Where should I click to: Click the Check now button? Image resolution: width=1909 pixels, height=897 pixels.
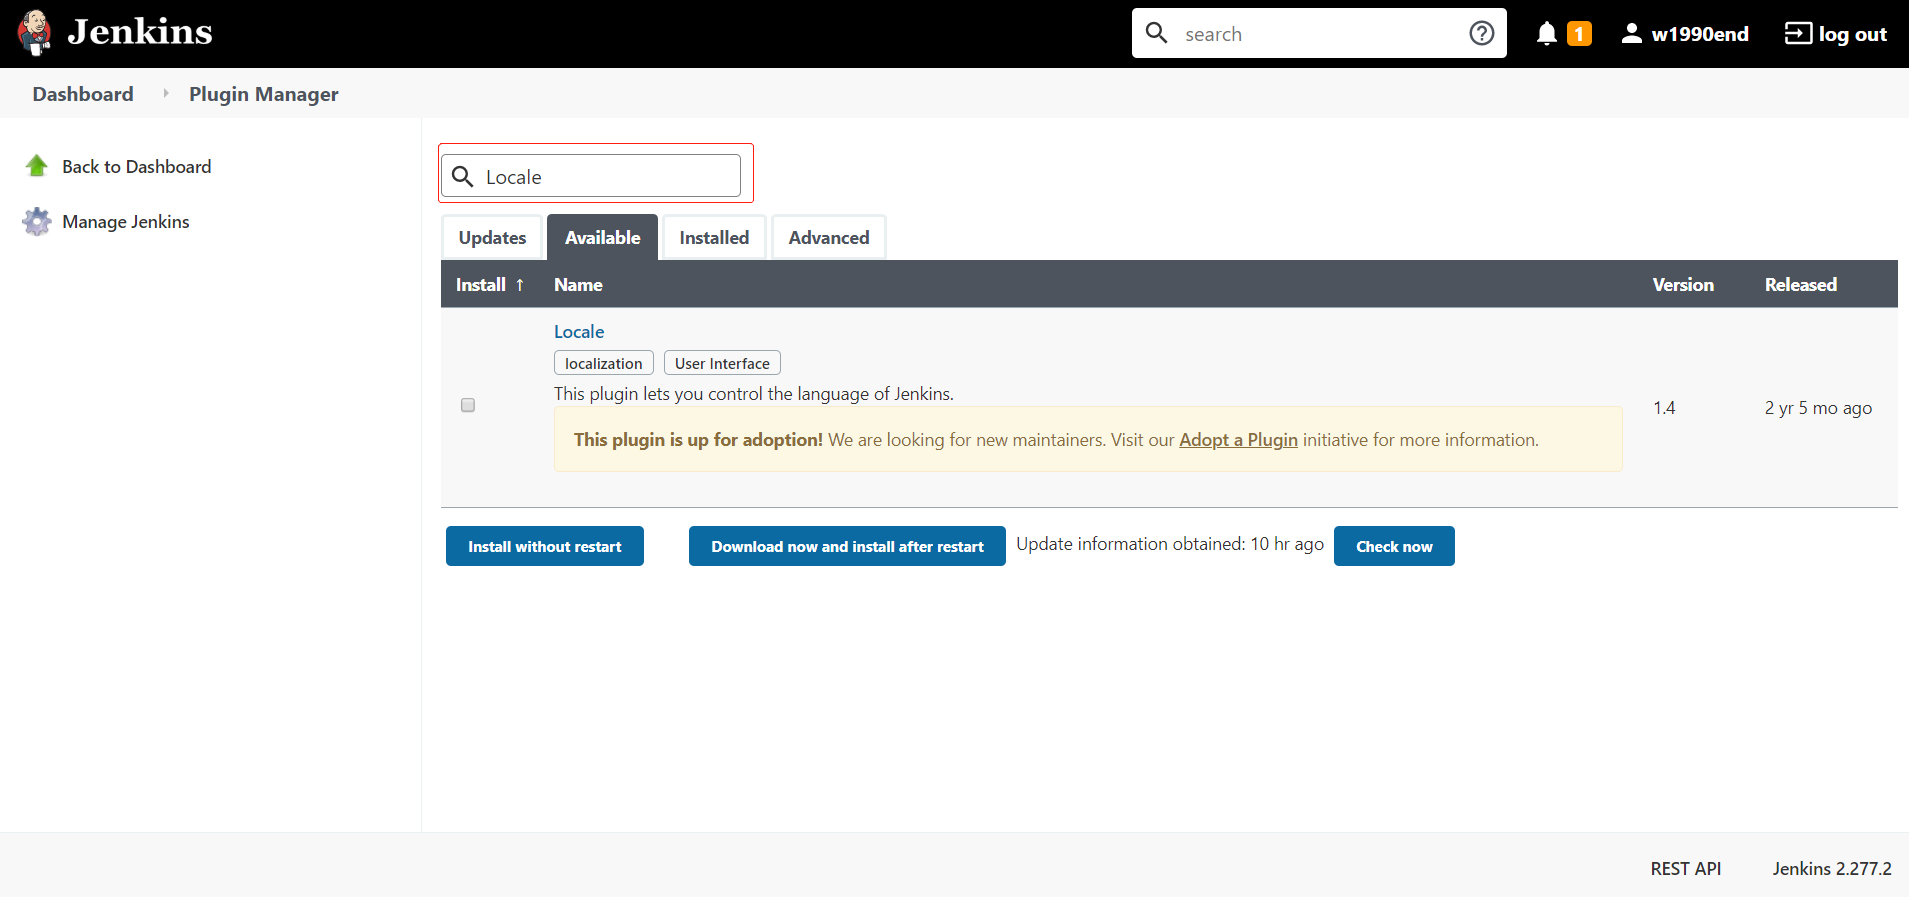1394,546
